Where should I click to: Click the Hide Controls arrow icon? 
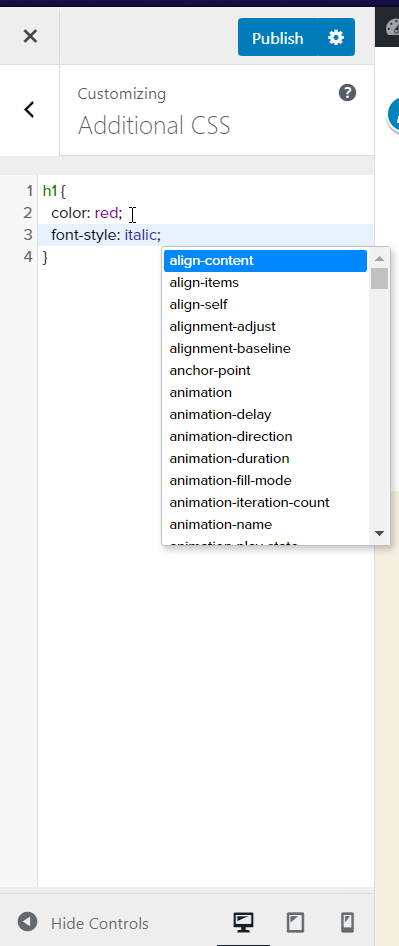coord(27,922)
